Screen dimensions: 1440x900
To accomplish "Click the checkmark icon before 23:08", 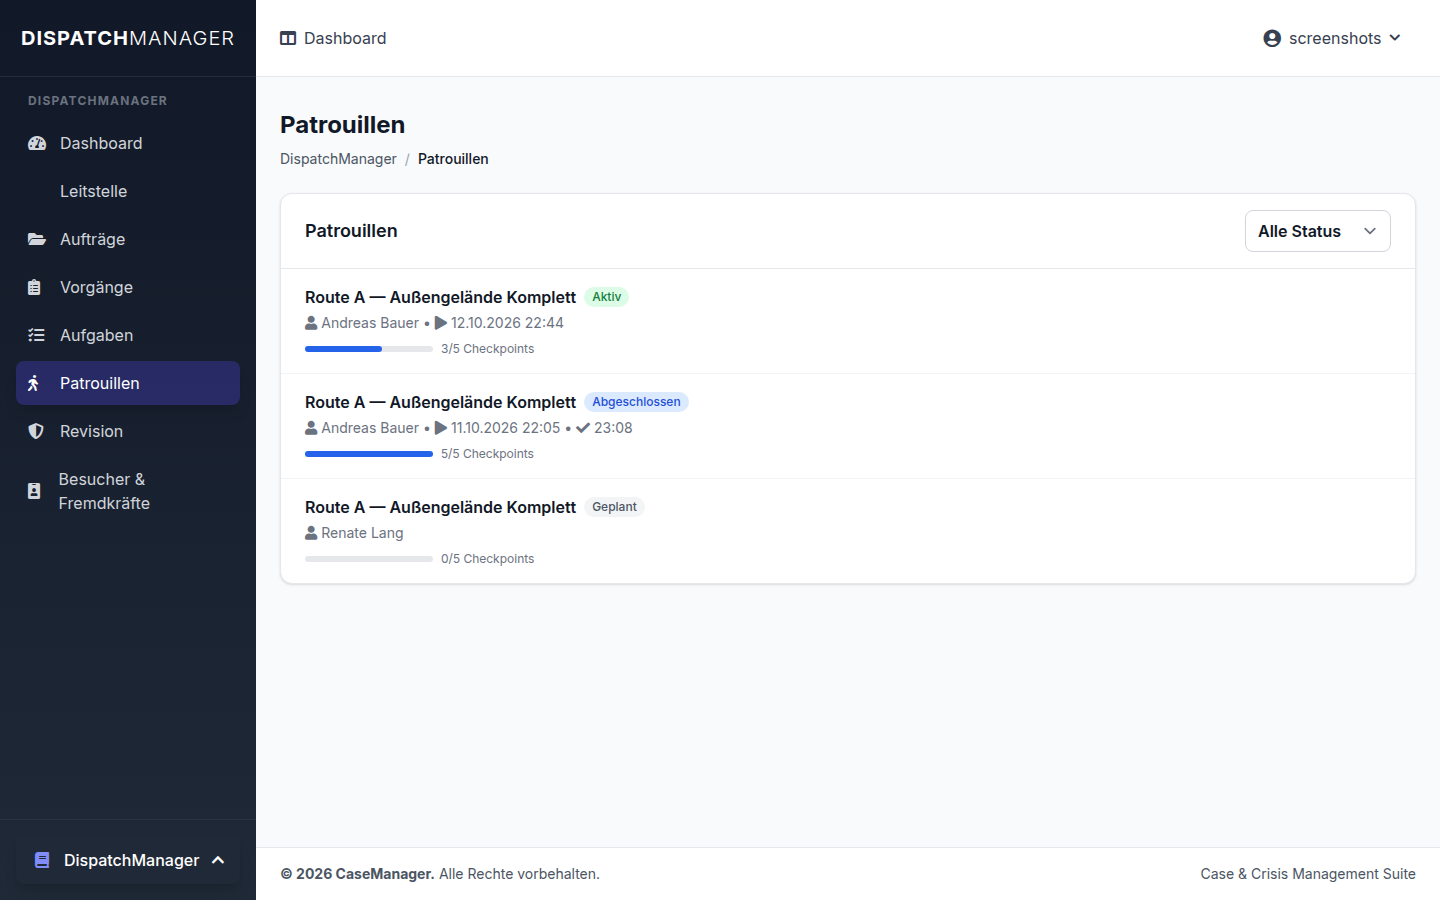I will [583, 428].
